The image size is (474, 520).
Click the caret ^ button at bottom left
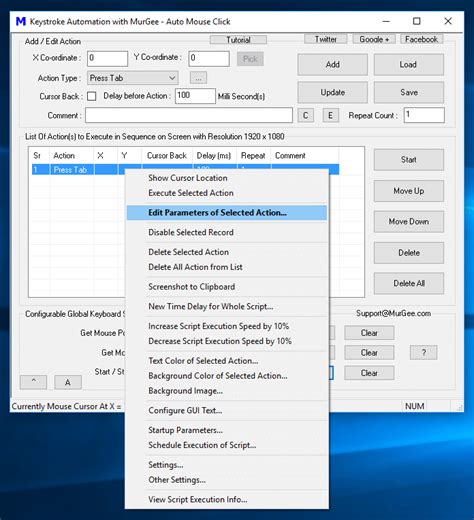[33, 382]
